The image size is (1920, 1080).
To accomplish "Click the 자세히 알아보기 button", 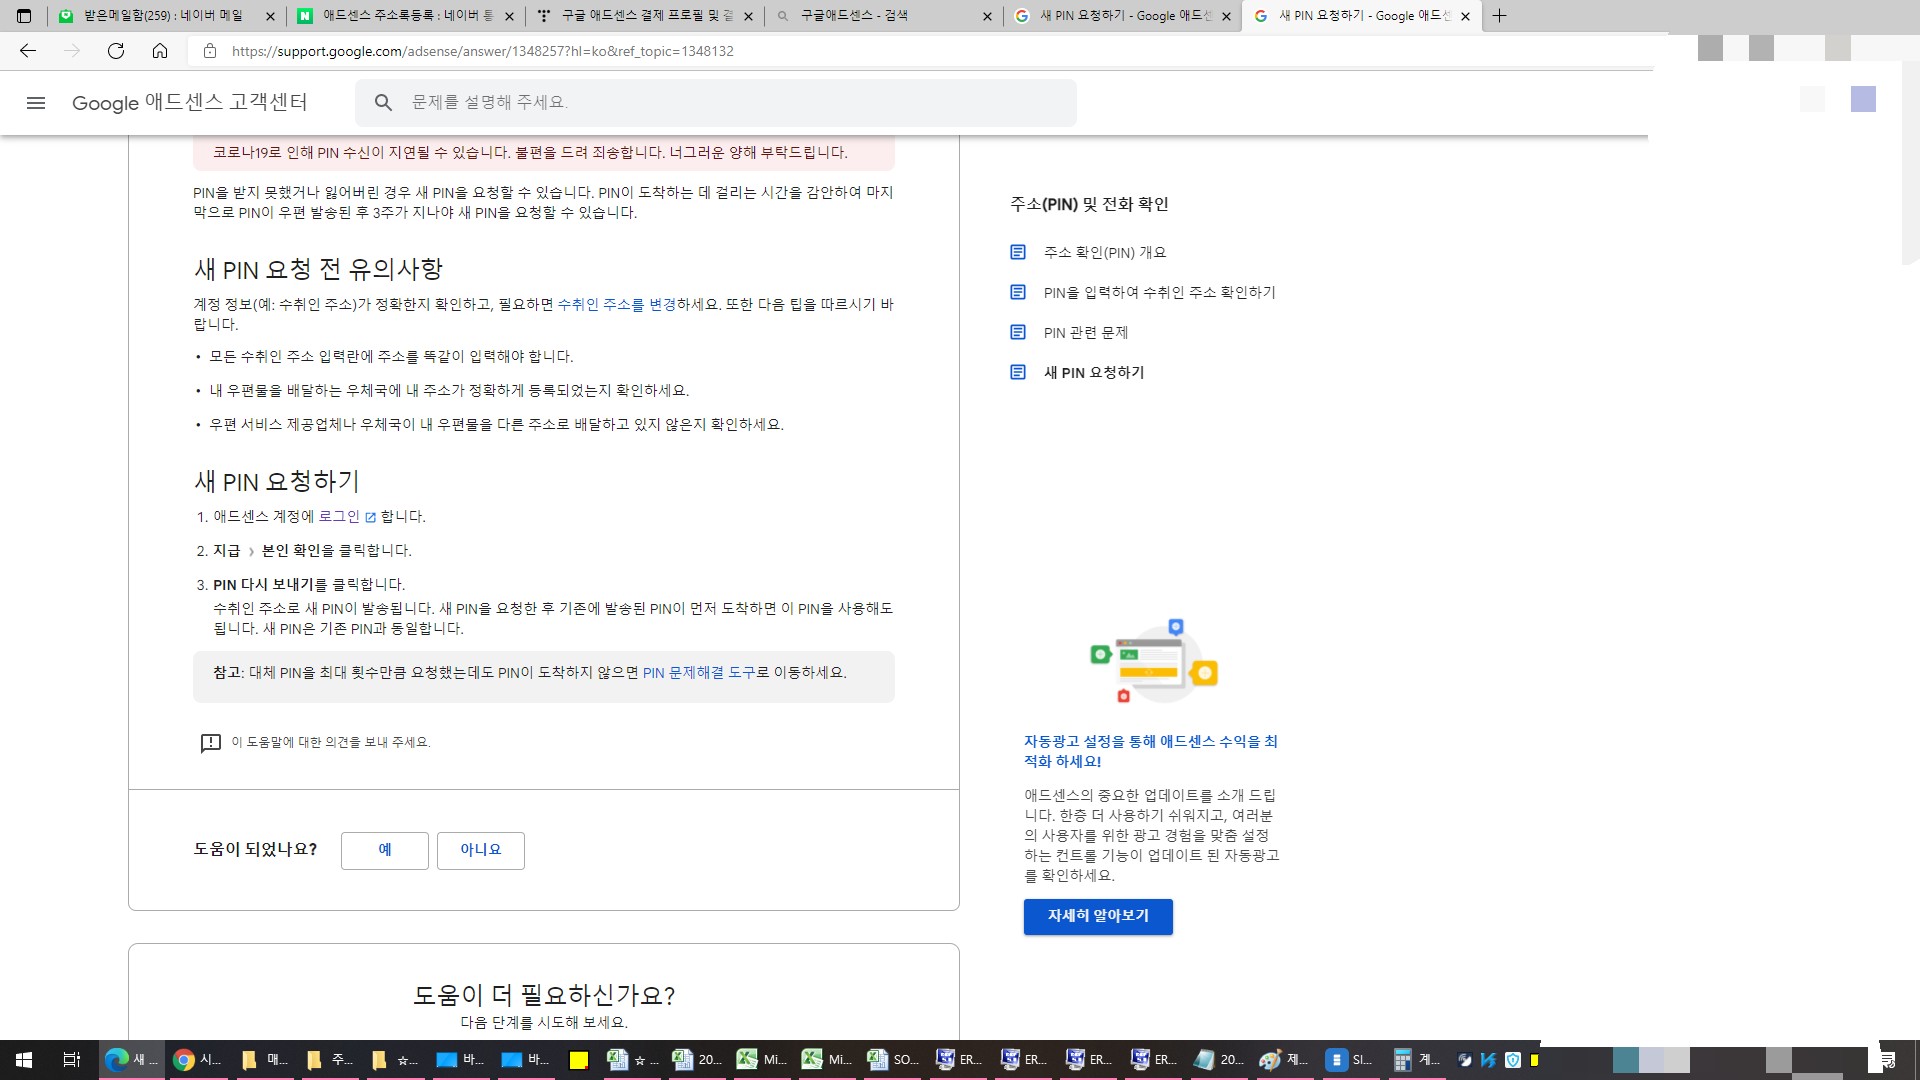I will point(1098,916).
